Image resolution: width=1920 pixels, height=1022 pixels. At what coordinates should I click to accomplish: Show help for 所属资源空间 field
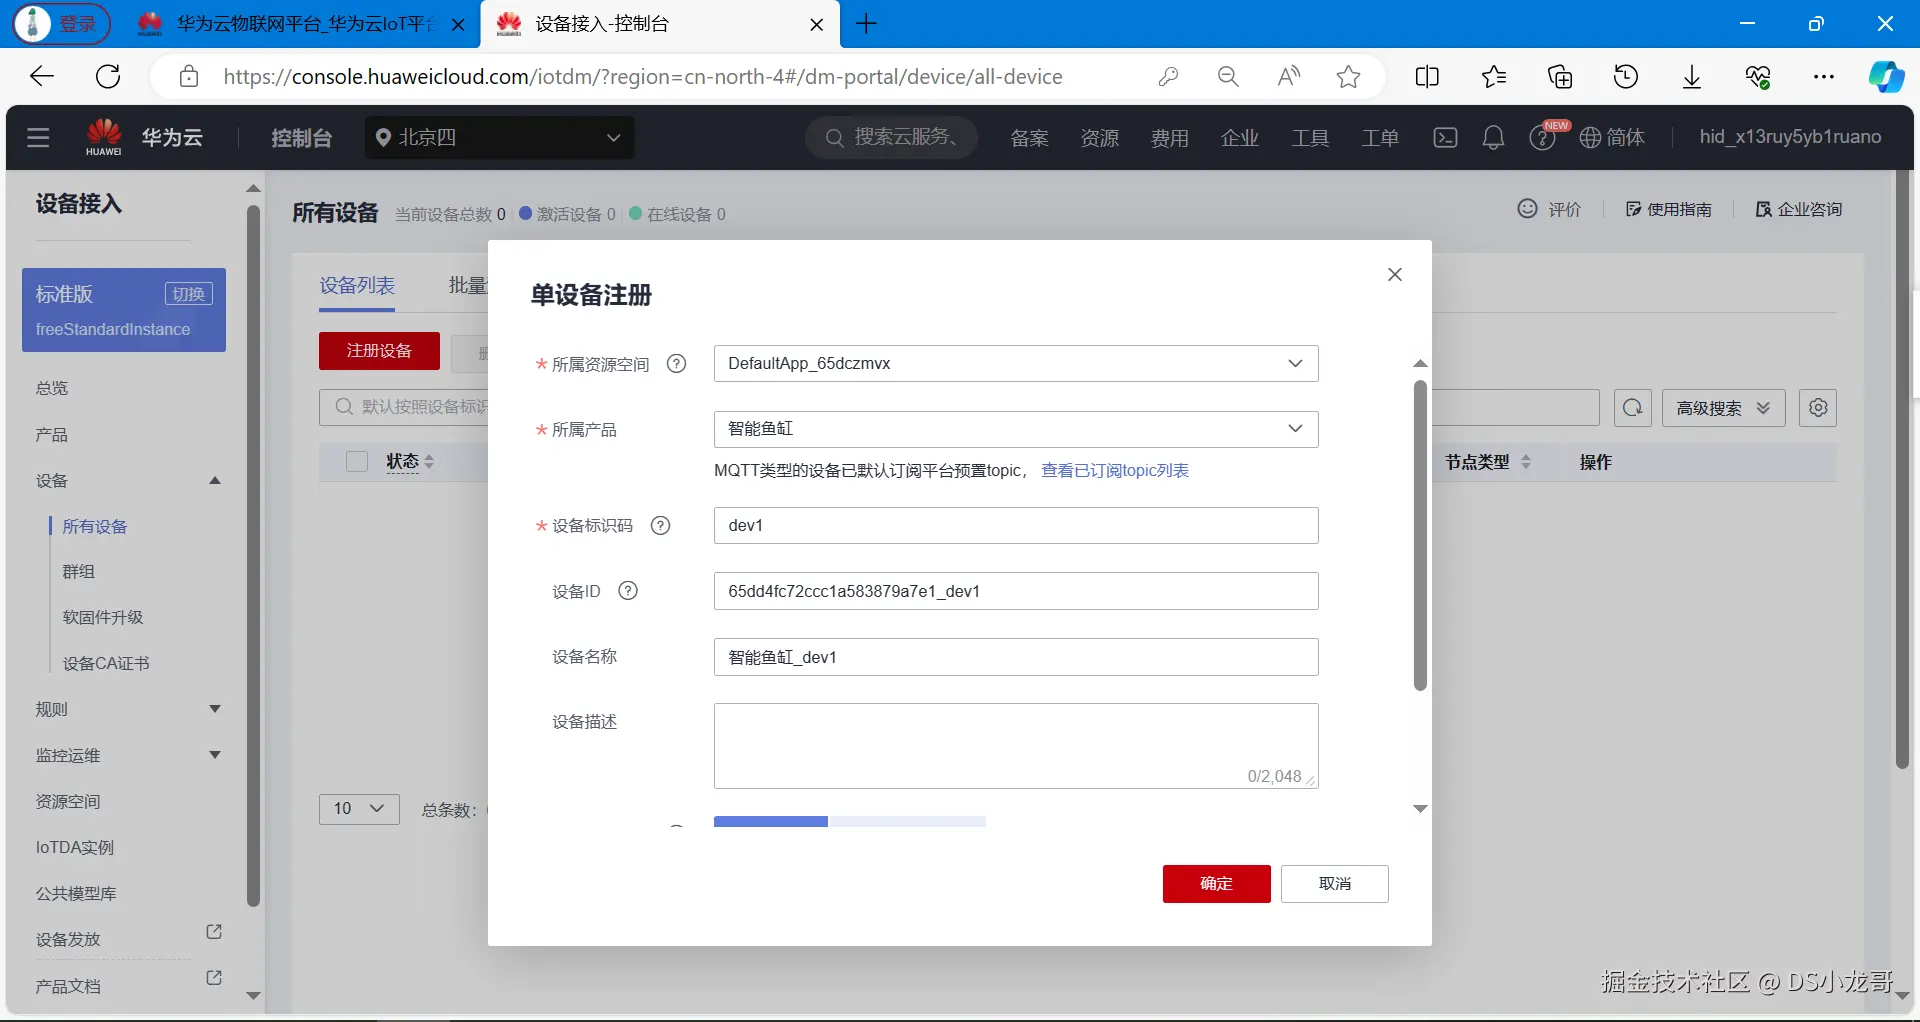[676, 364]
